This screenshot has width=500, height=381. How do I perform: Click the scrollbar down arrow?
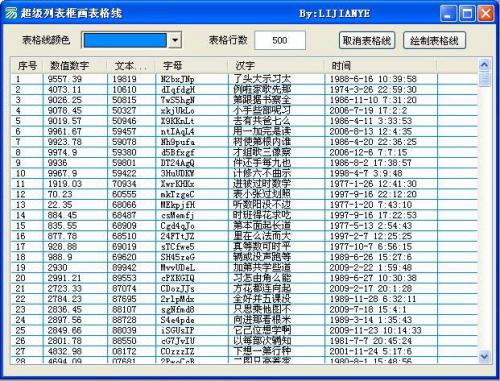click(x=484, y=357)
